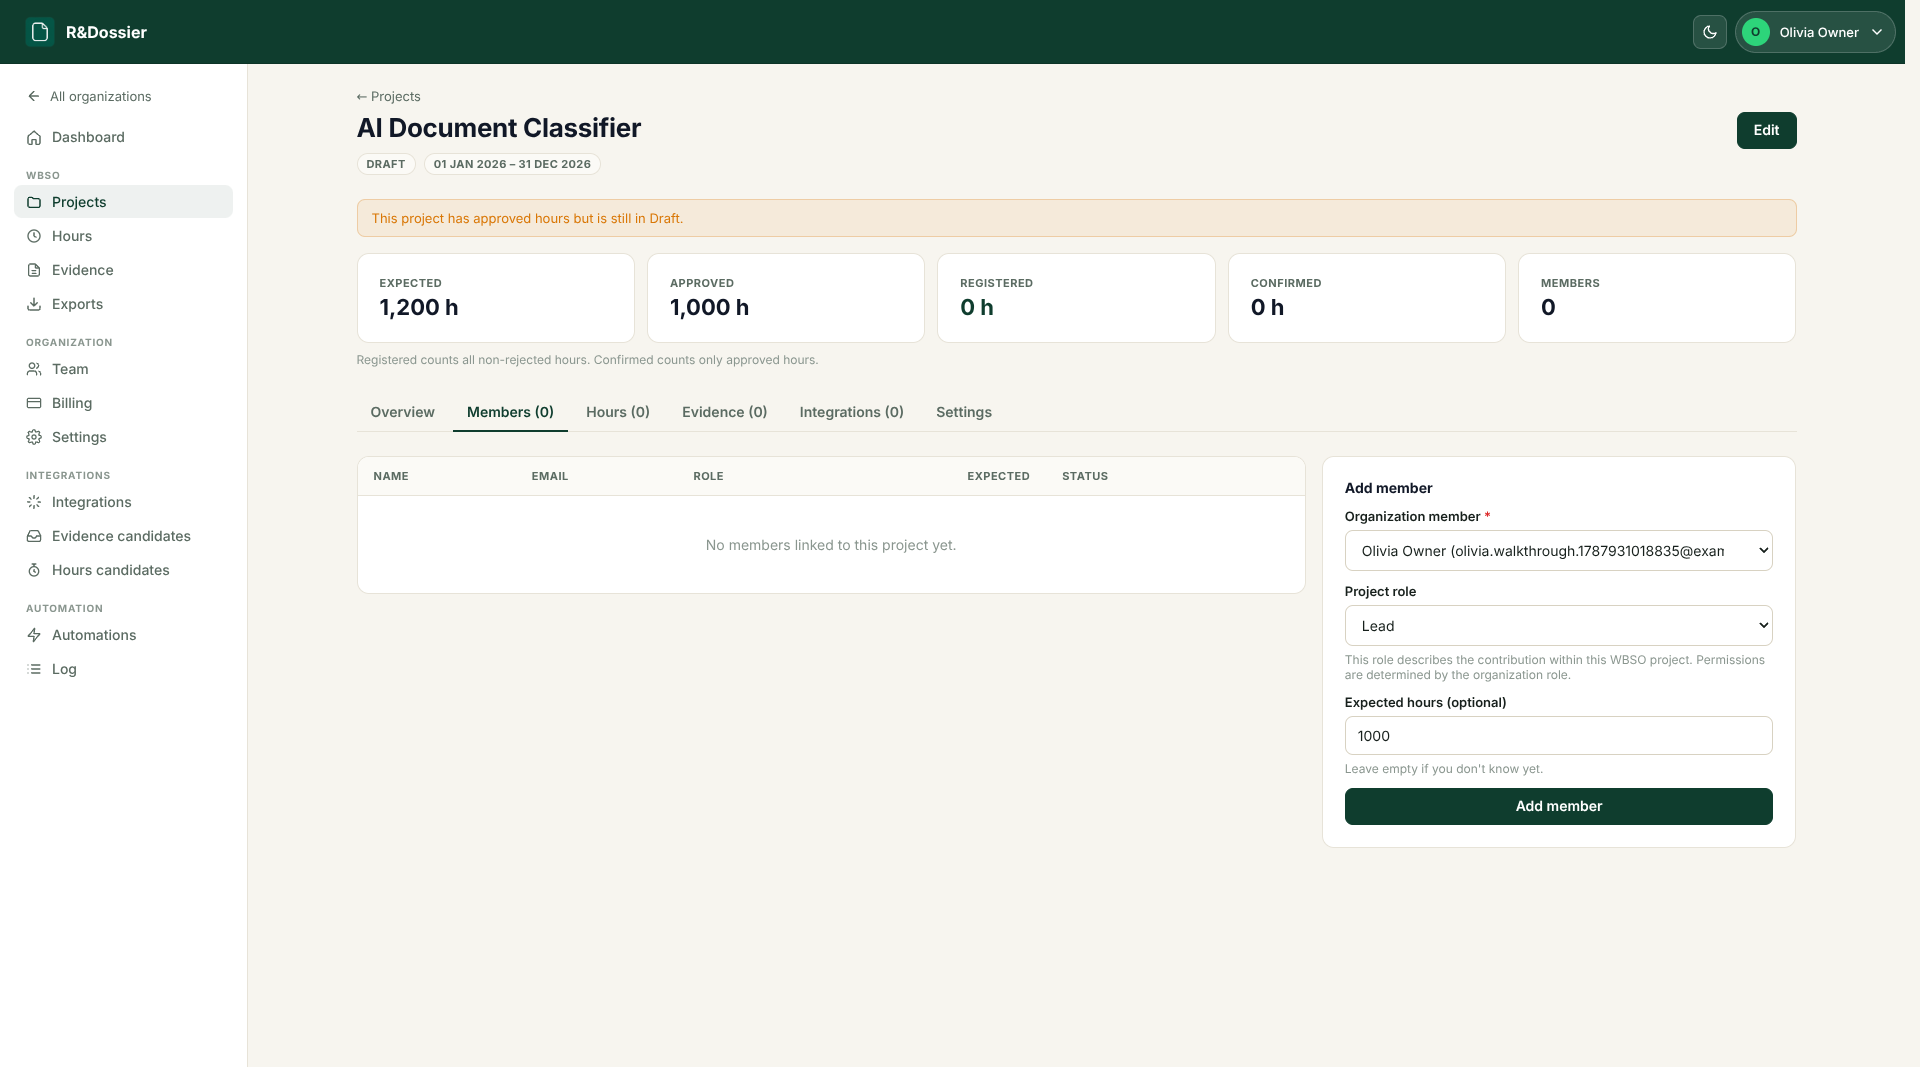Click the Exports download icon
The height and width of the screenshot is (1067, 1920).
[34, 304]
